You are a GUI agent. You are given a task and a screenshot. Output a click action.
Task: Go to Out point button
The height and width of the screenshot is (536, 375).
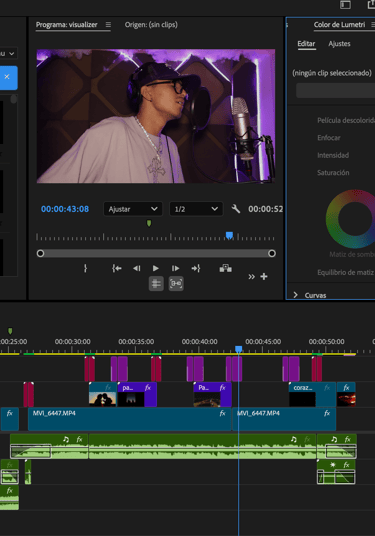[x=196, y=268]
